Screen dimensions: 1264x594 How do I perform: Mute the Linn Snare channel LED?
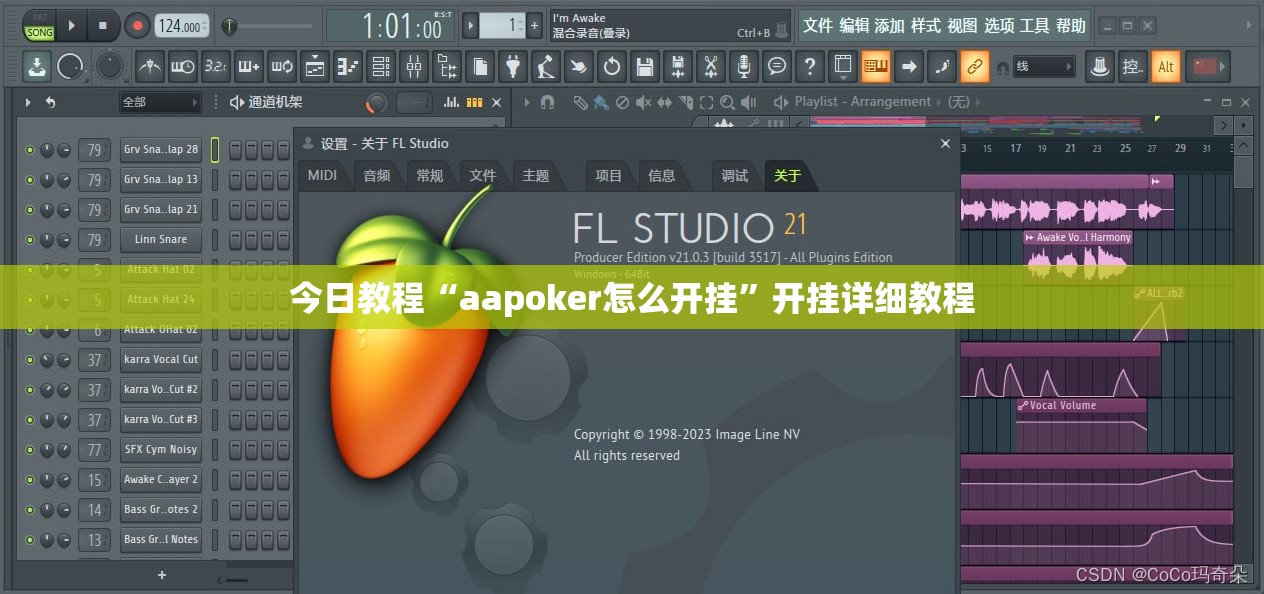point(30,240)
